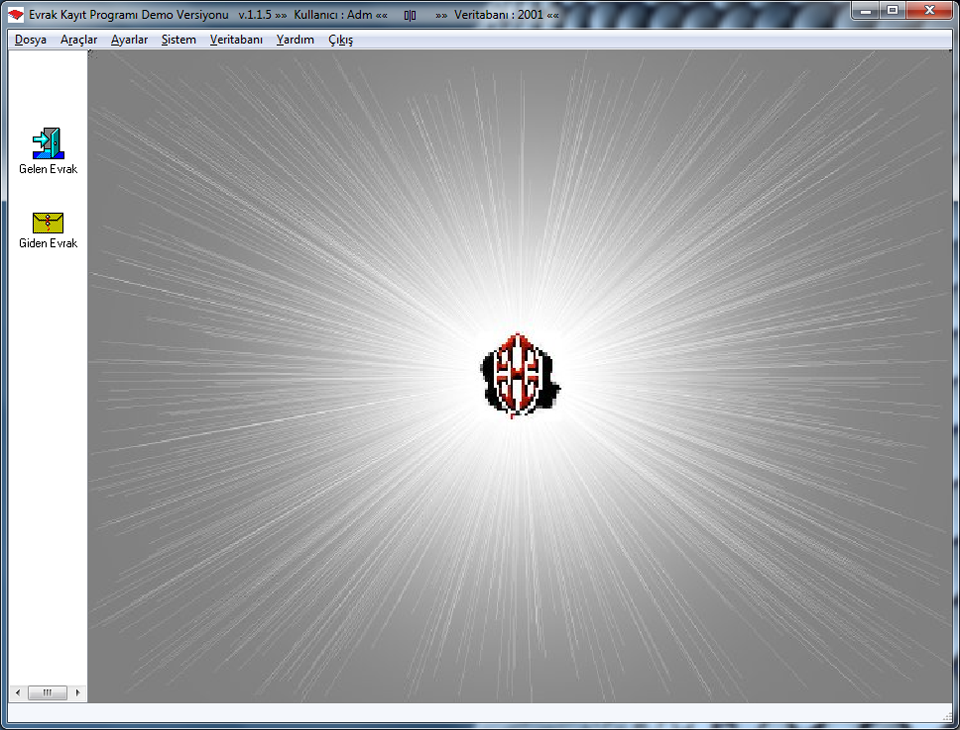Open the Sistem menu
The width and height of the screenshot is (960, 730).
[x=179, y=40]
